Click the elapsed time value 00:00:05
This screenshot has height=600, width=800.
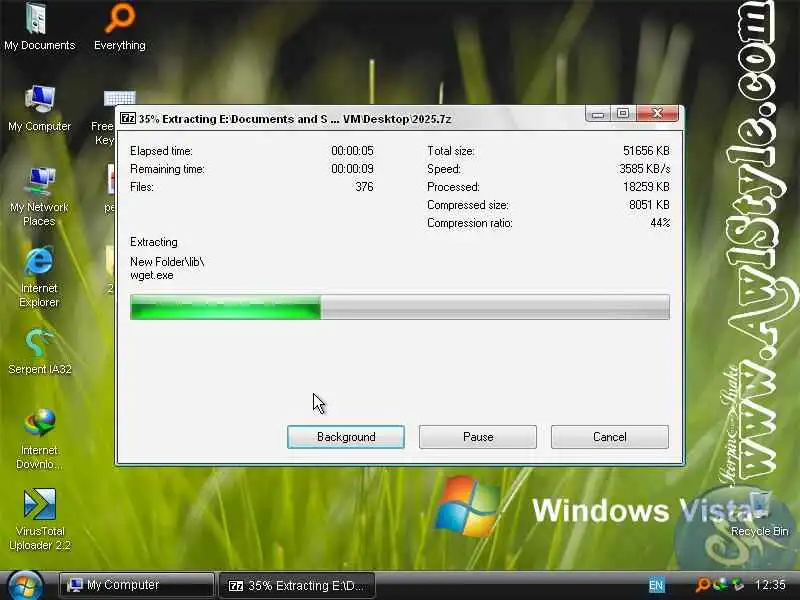353,151
